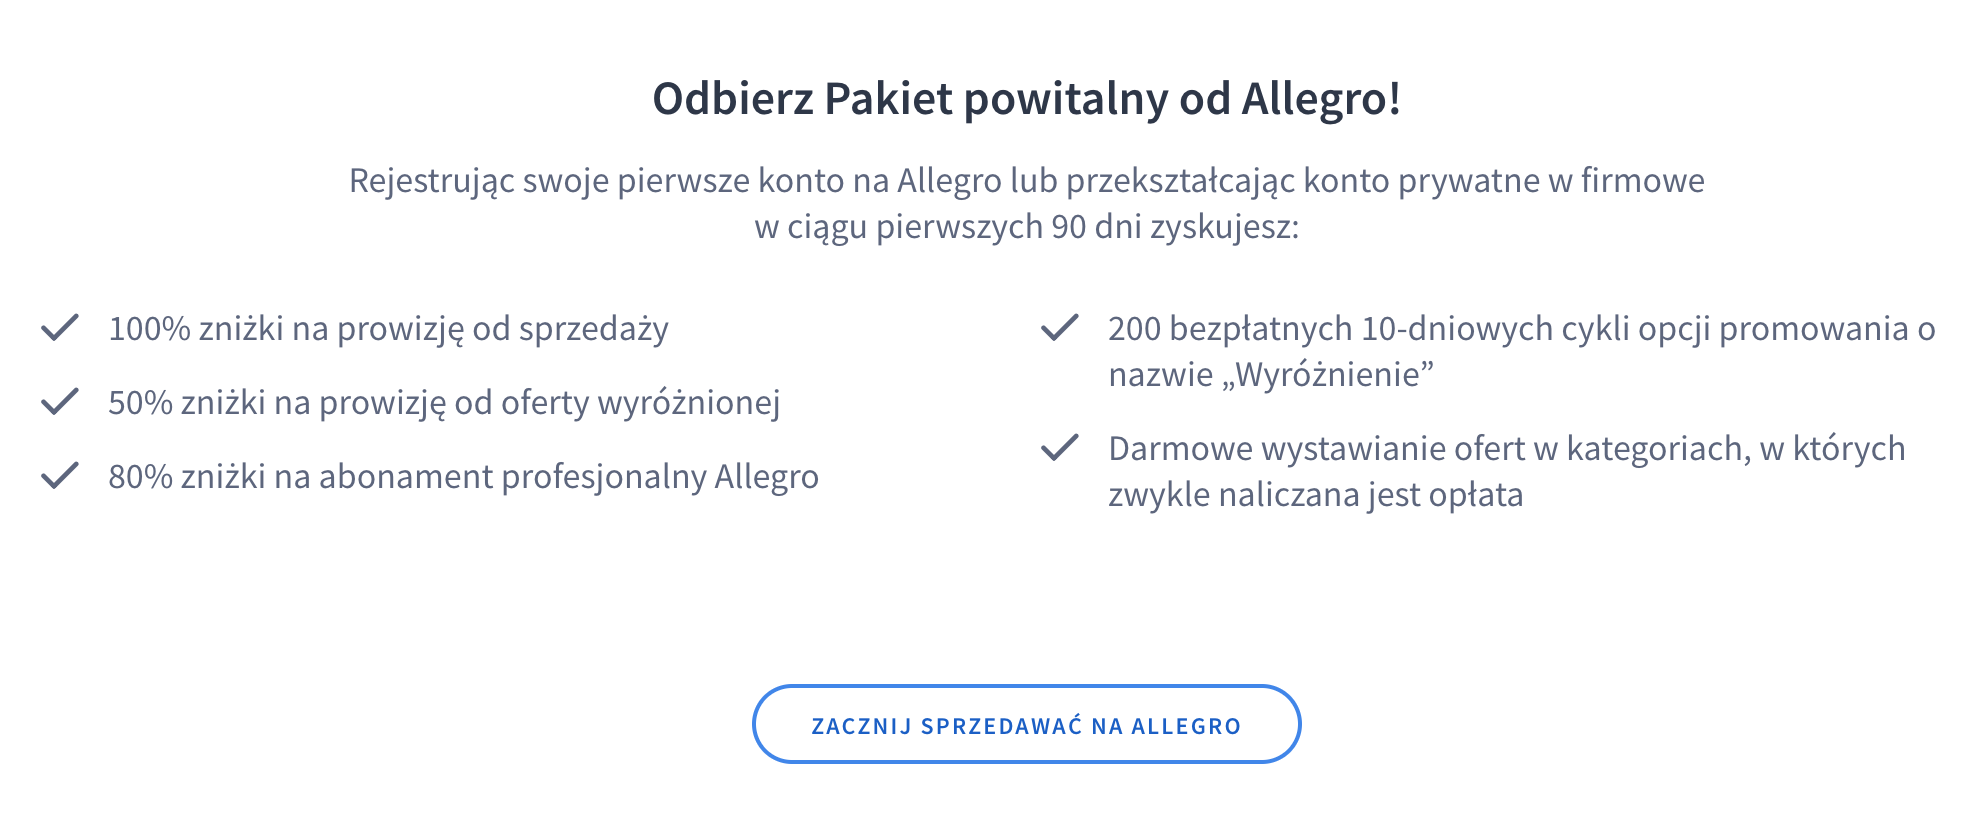Image resolution: width=1976 pixels, height=838 pixels.
Task: Click the heading Odbierz Pakiet powitalny od Allegro!
Action: pyautogui.click(x=1026, y=99)
